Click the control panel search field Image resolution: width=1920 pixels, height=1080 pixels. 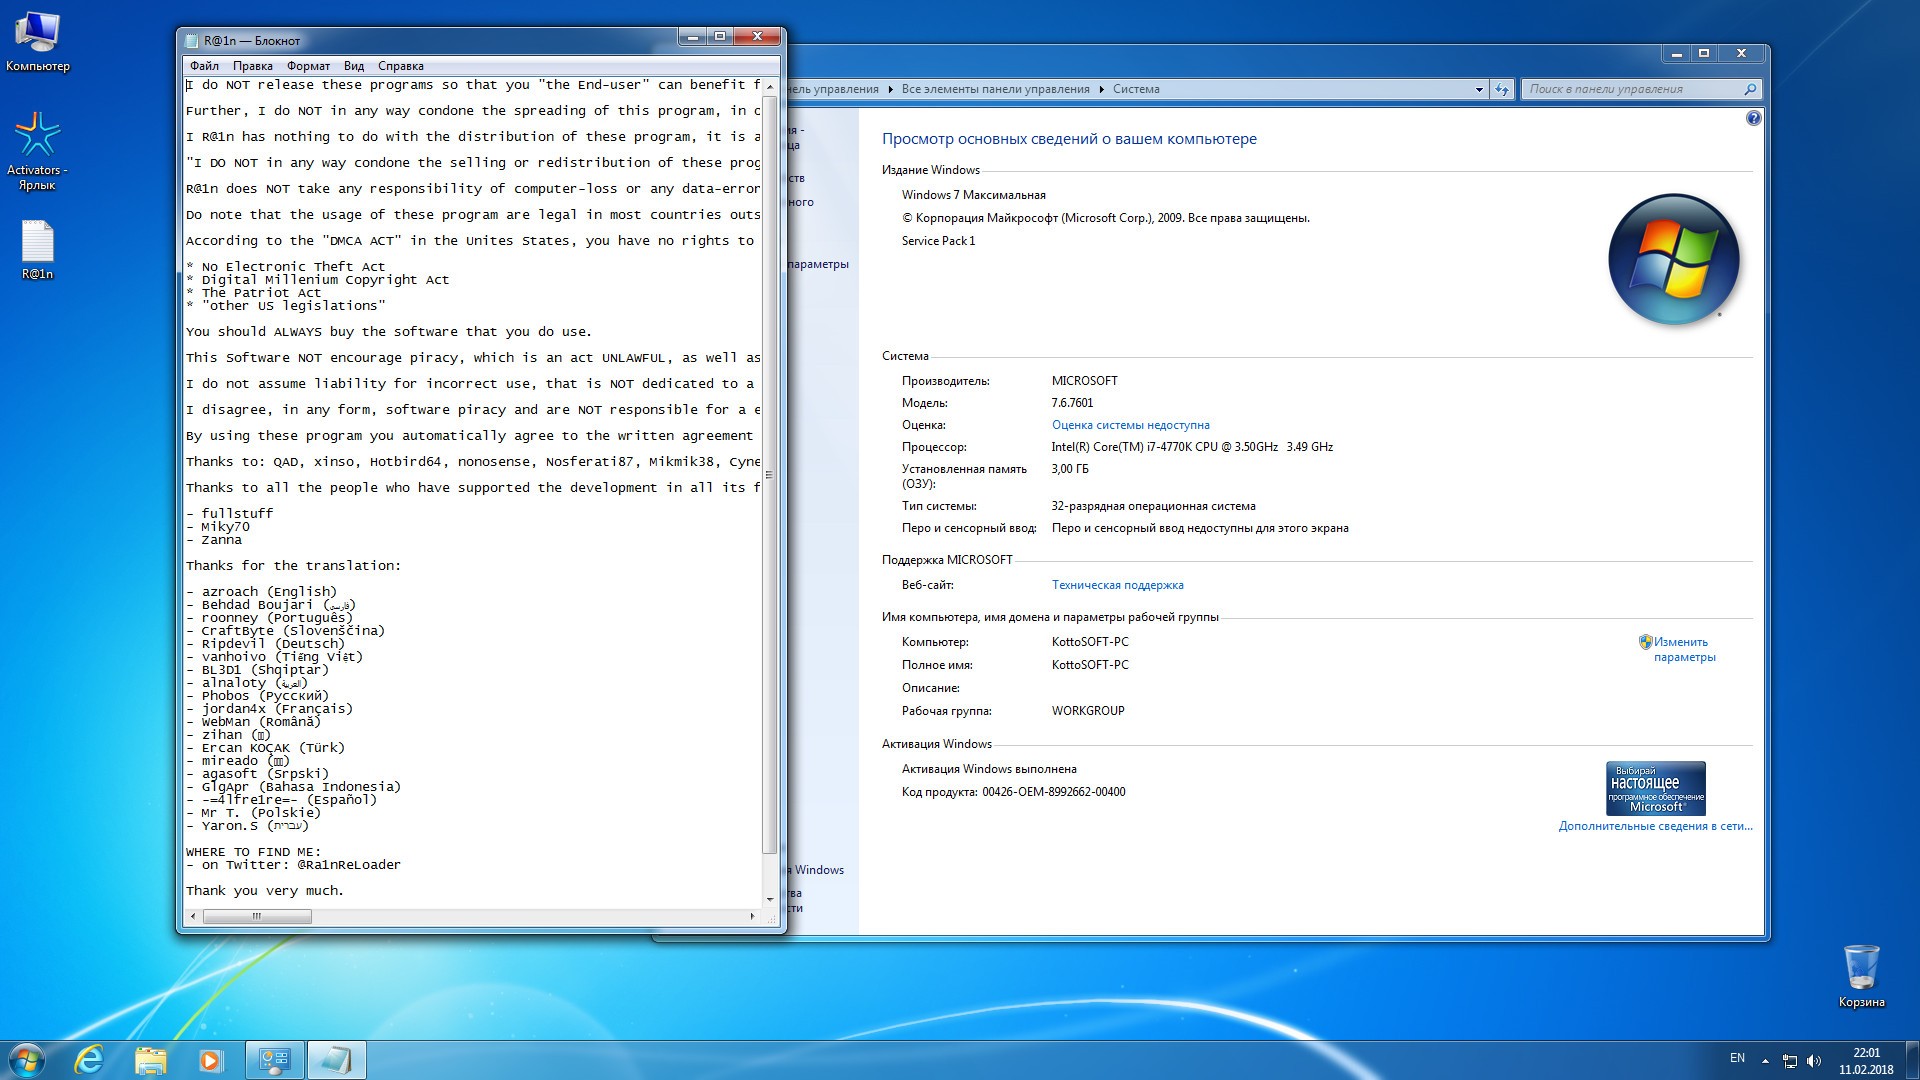click(x=1630, y=89)
